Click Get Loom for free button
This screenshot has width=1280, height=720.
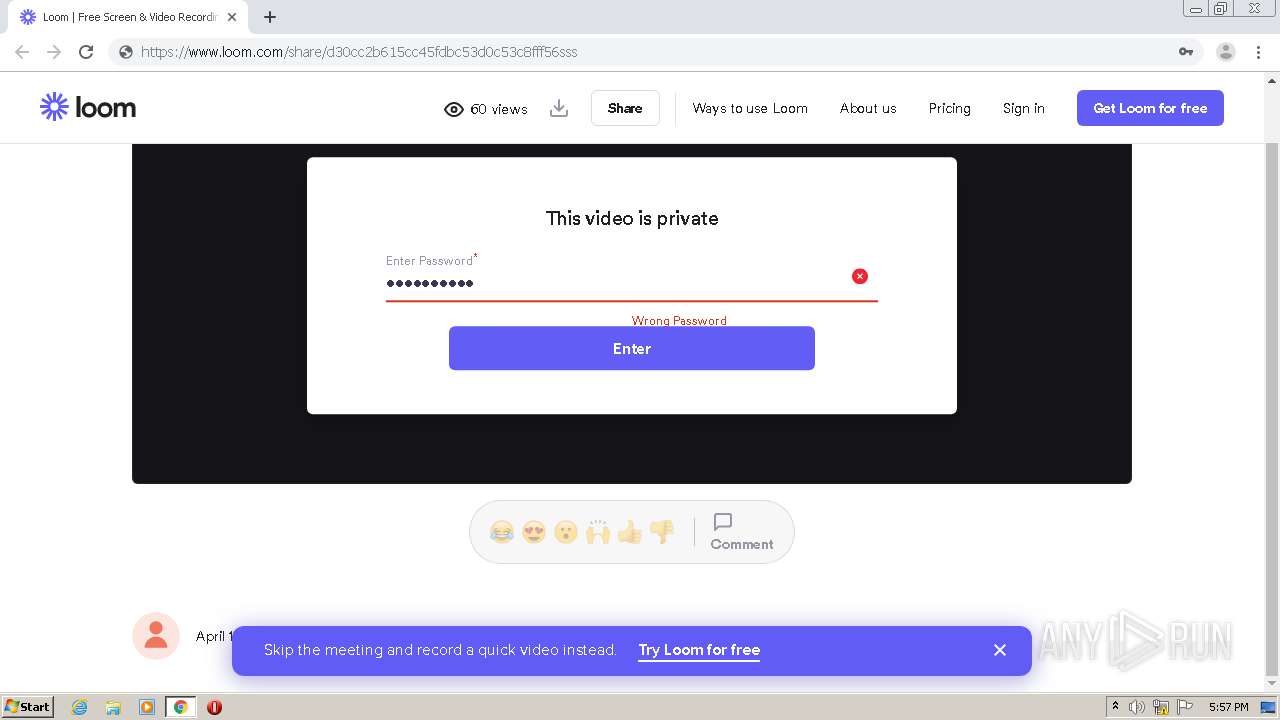pos(1150,108)
